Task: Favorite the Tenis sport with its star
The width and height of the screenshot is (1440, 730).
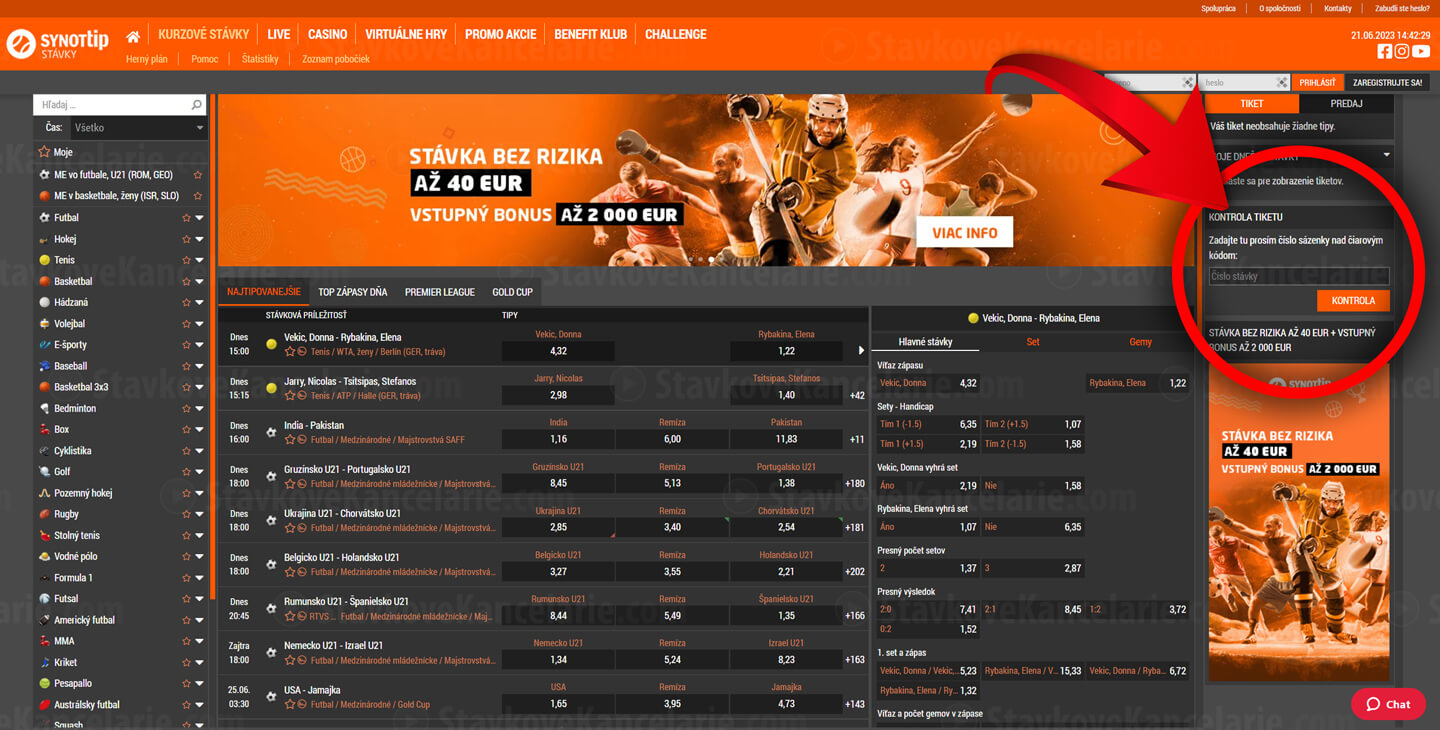Action: 186,260
